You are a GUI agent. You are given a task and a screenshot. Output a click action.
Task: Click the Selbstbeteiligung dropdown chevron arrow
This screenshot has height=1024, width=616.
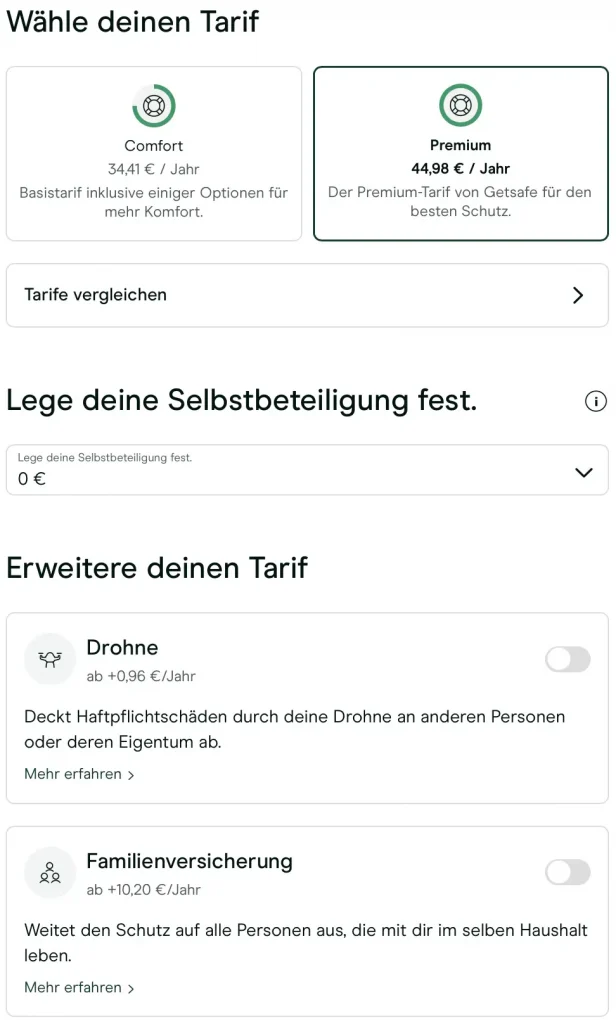(x=584, y=472)
